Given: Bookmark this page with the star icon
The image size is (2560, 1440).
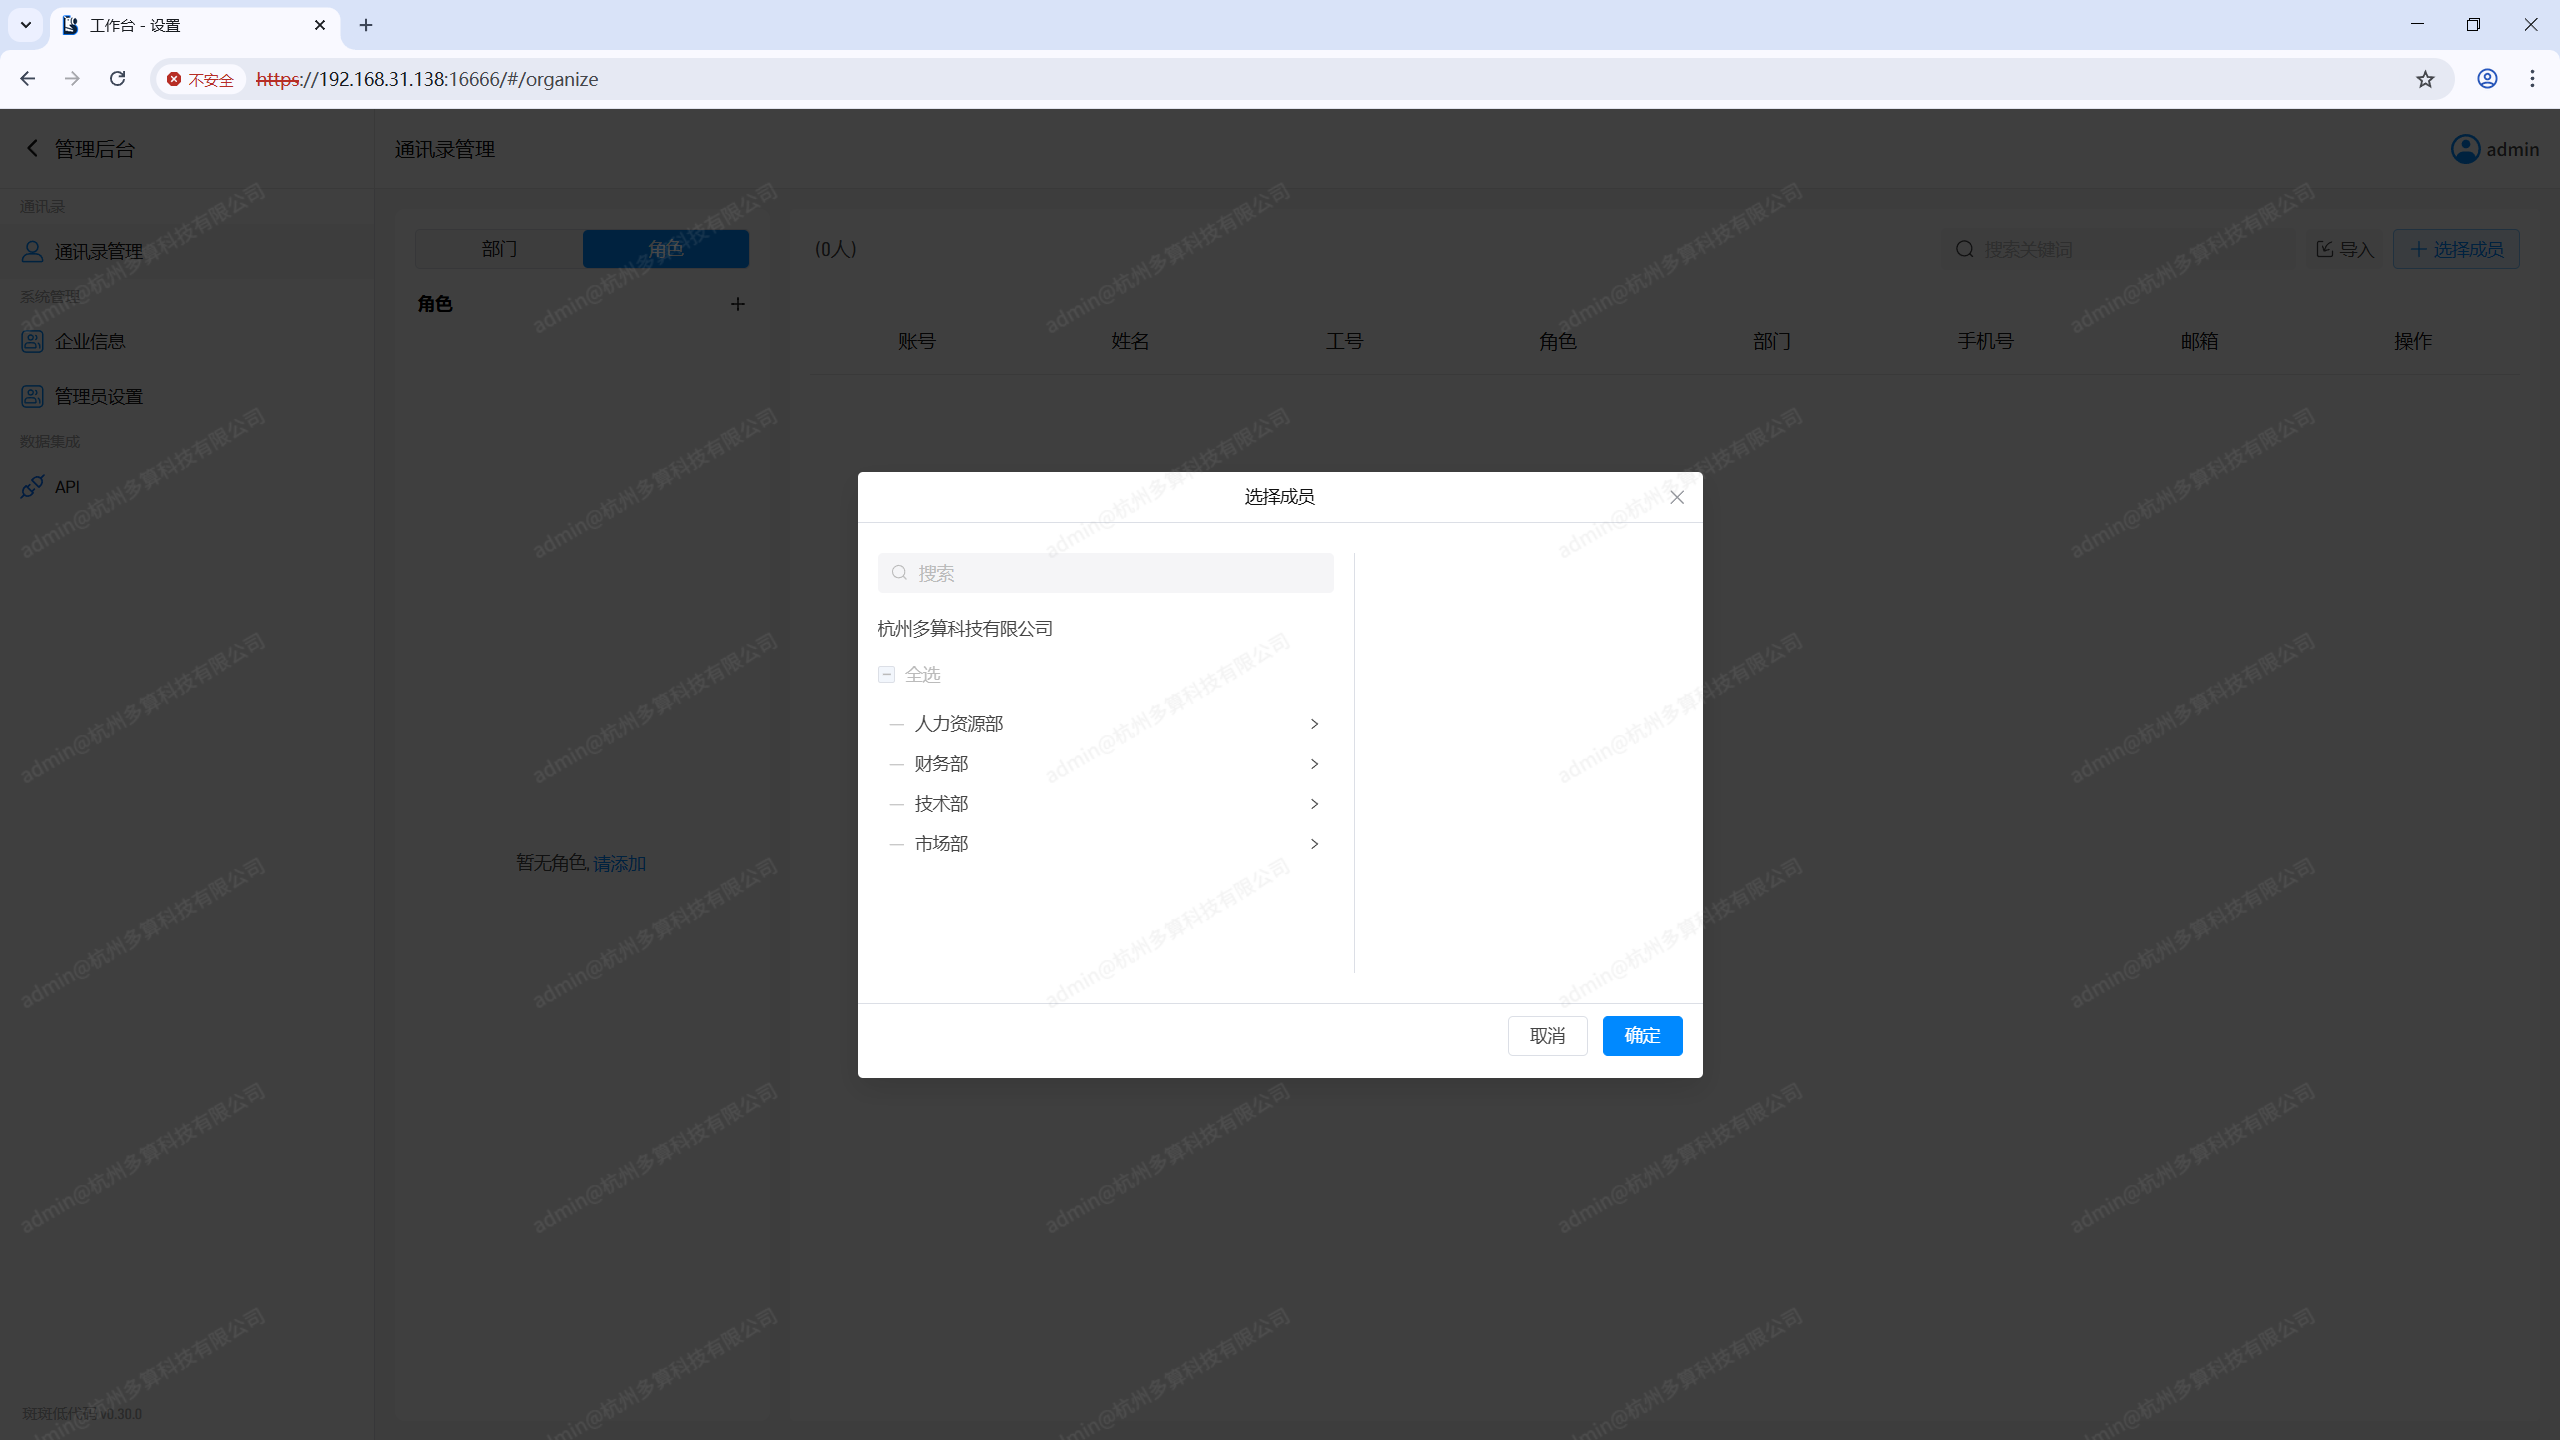Looking at the screenshot, I should point(2425,79).
